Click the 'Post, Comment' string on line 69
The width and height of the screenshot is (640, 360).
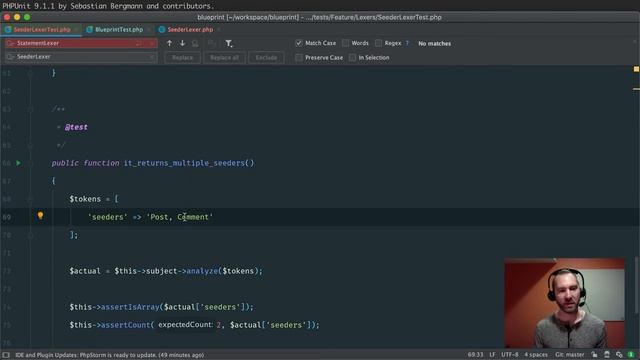180,217
